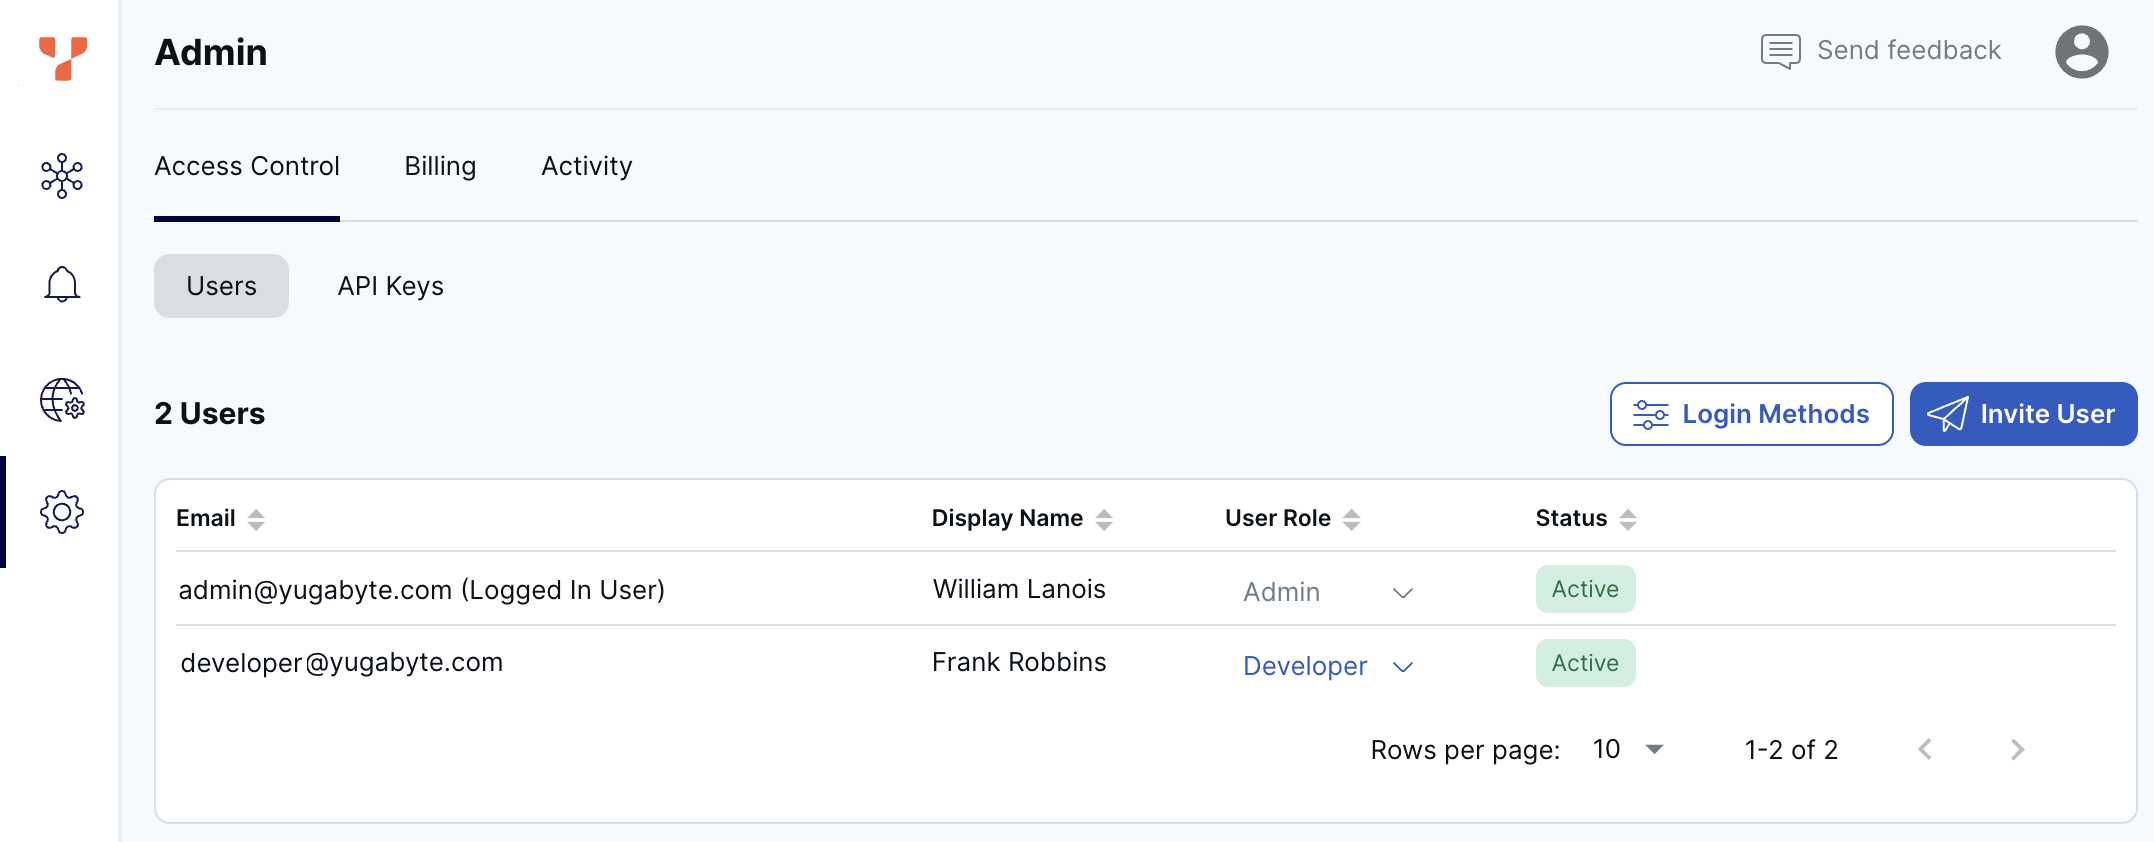This screenshot has width=2154, height=842.
Task: Sort the table by Email column
Action: pos(256,519)
